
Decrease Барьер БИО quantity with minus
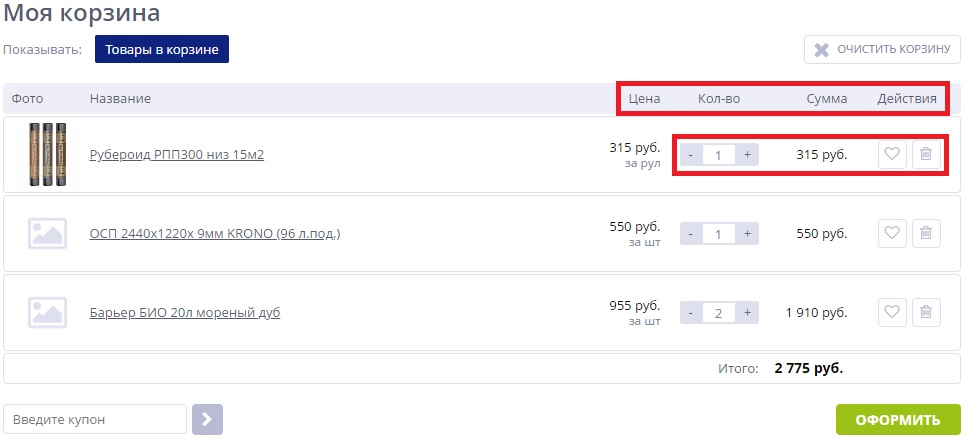691,312
